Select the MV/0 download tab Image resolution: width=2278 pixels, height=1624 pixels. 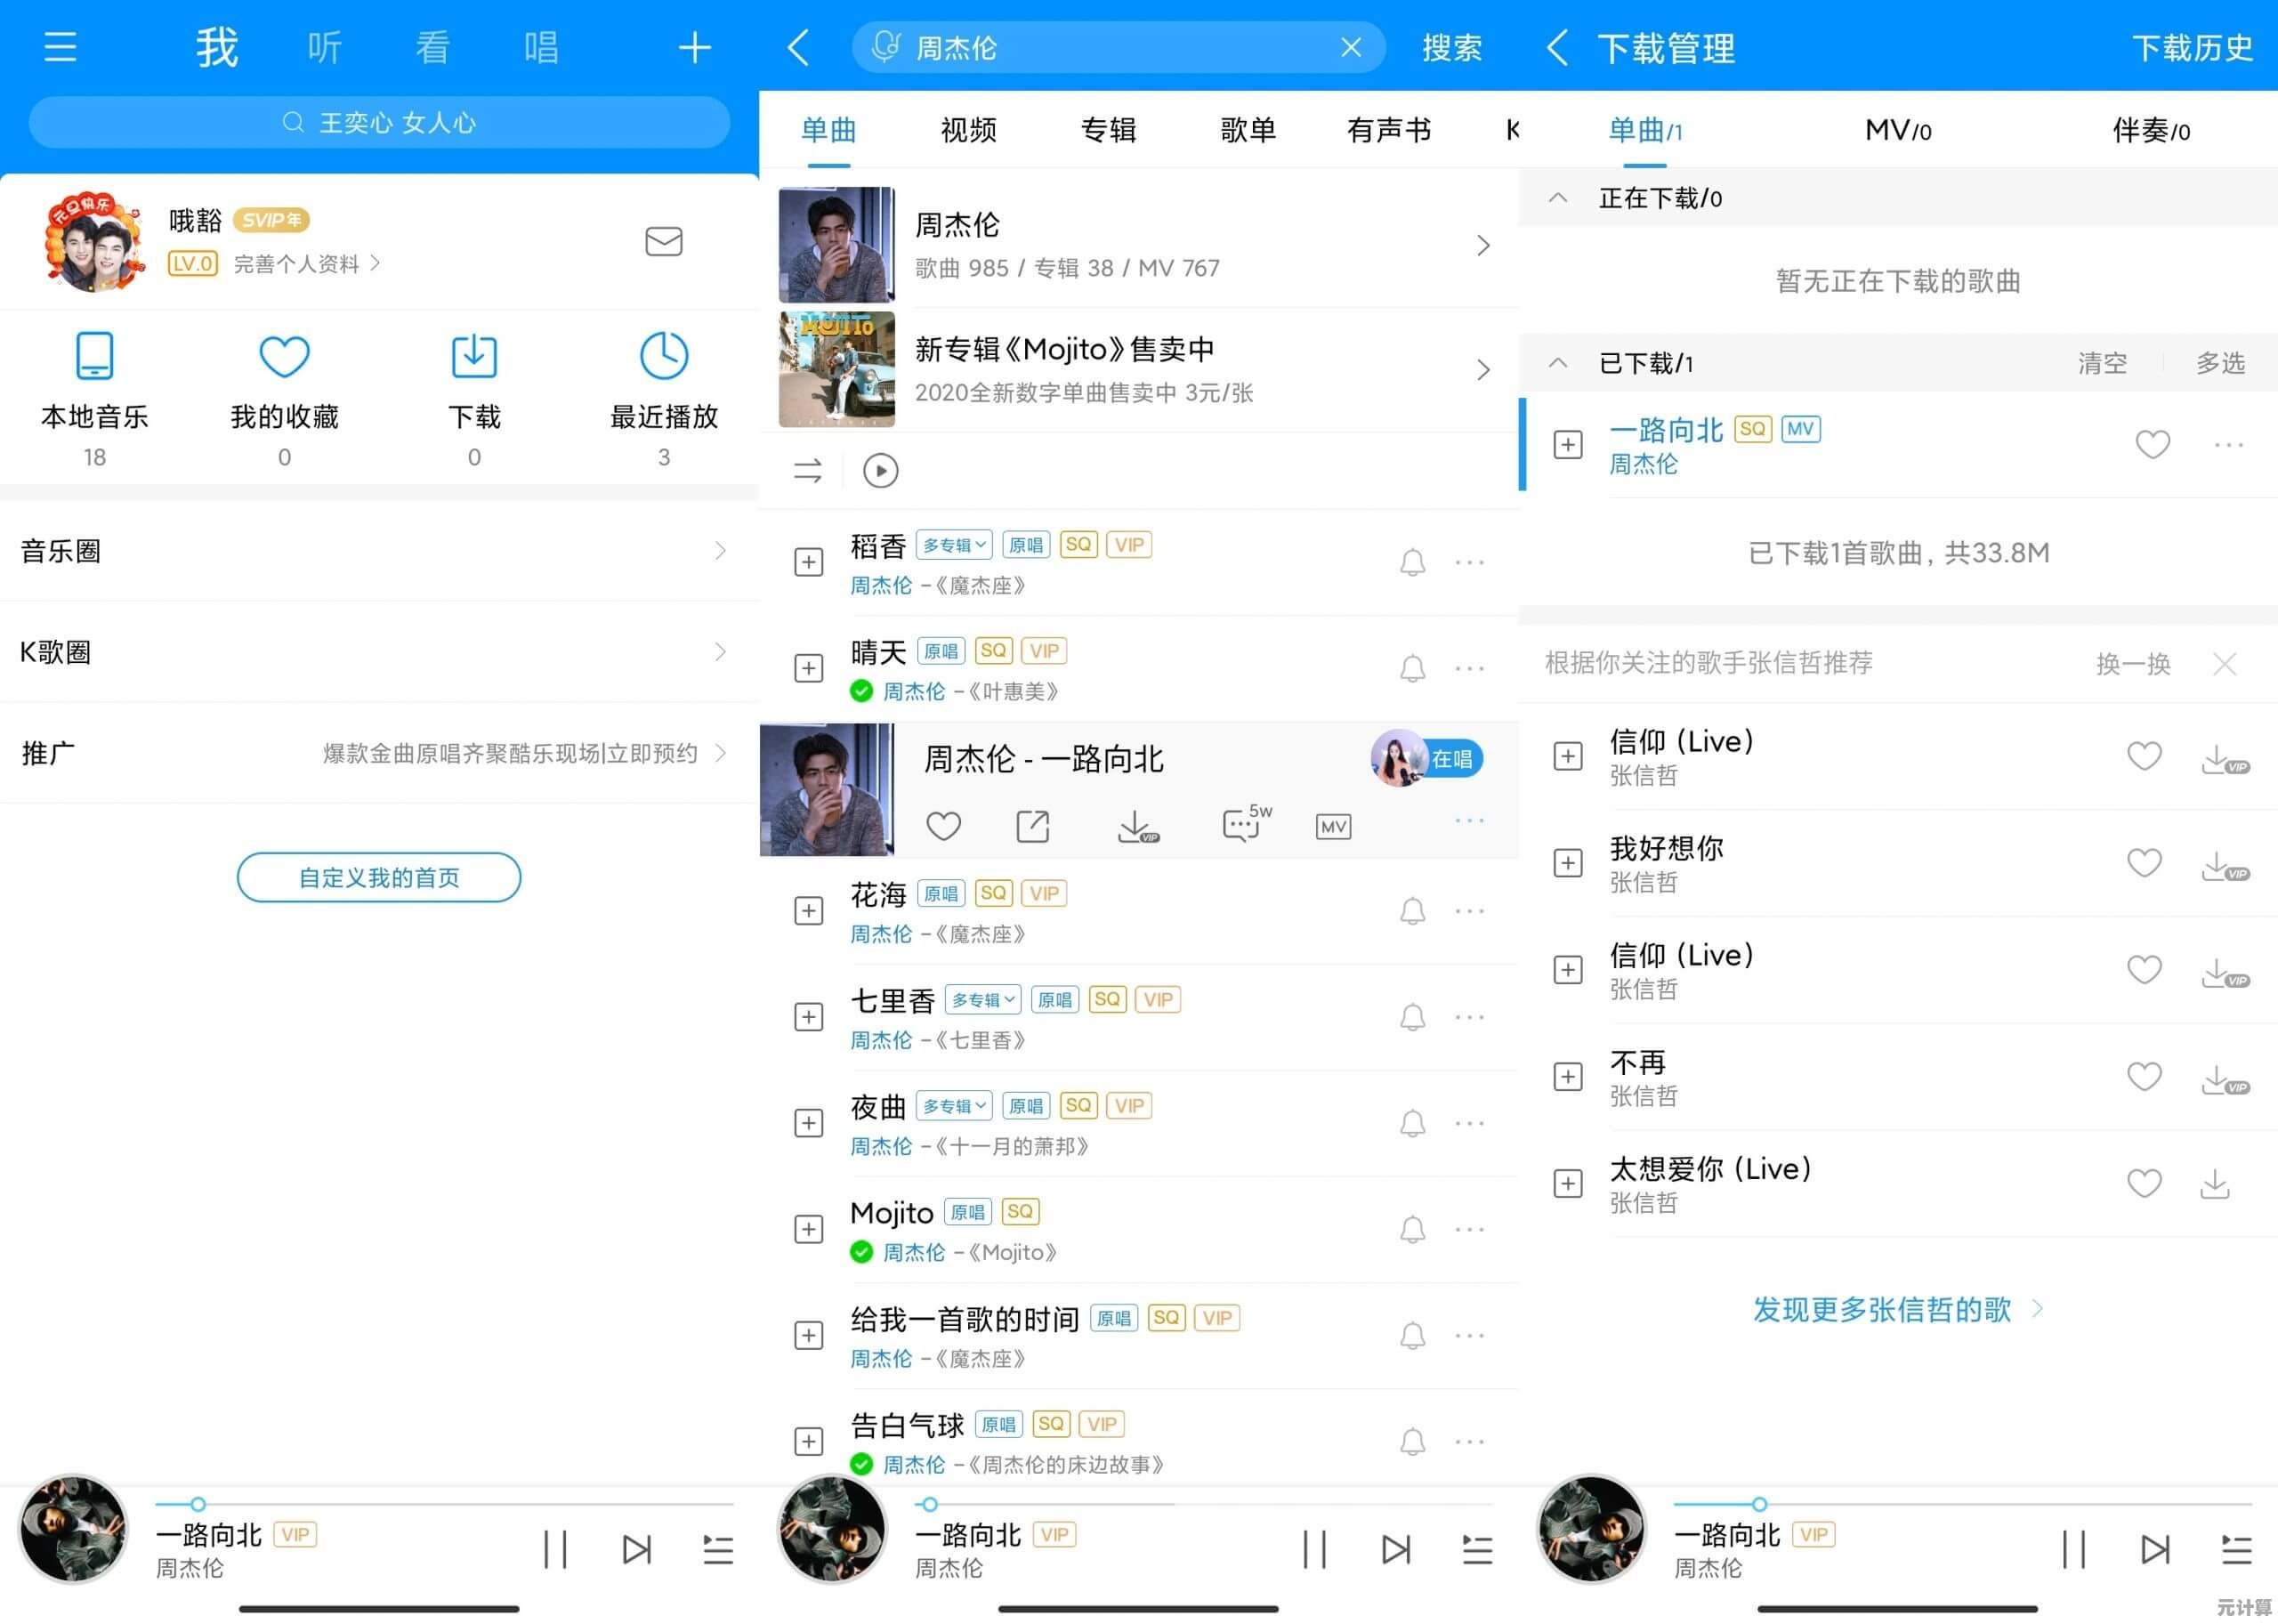coord(1897,130)
